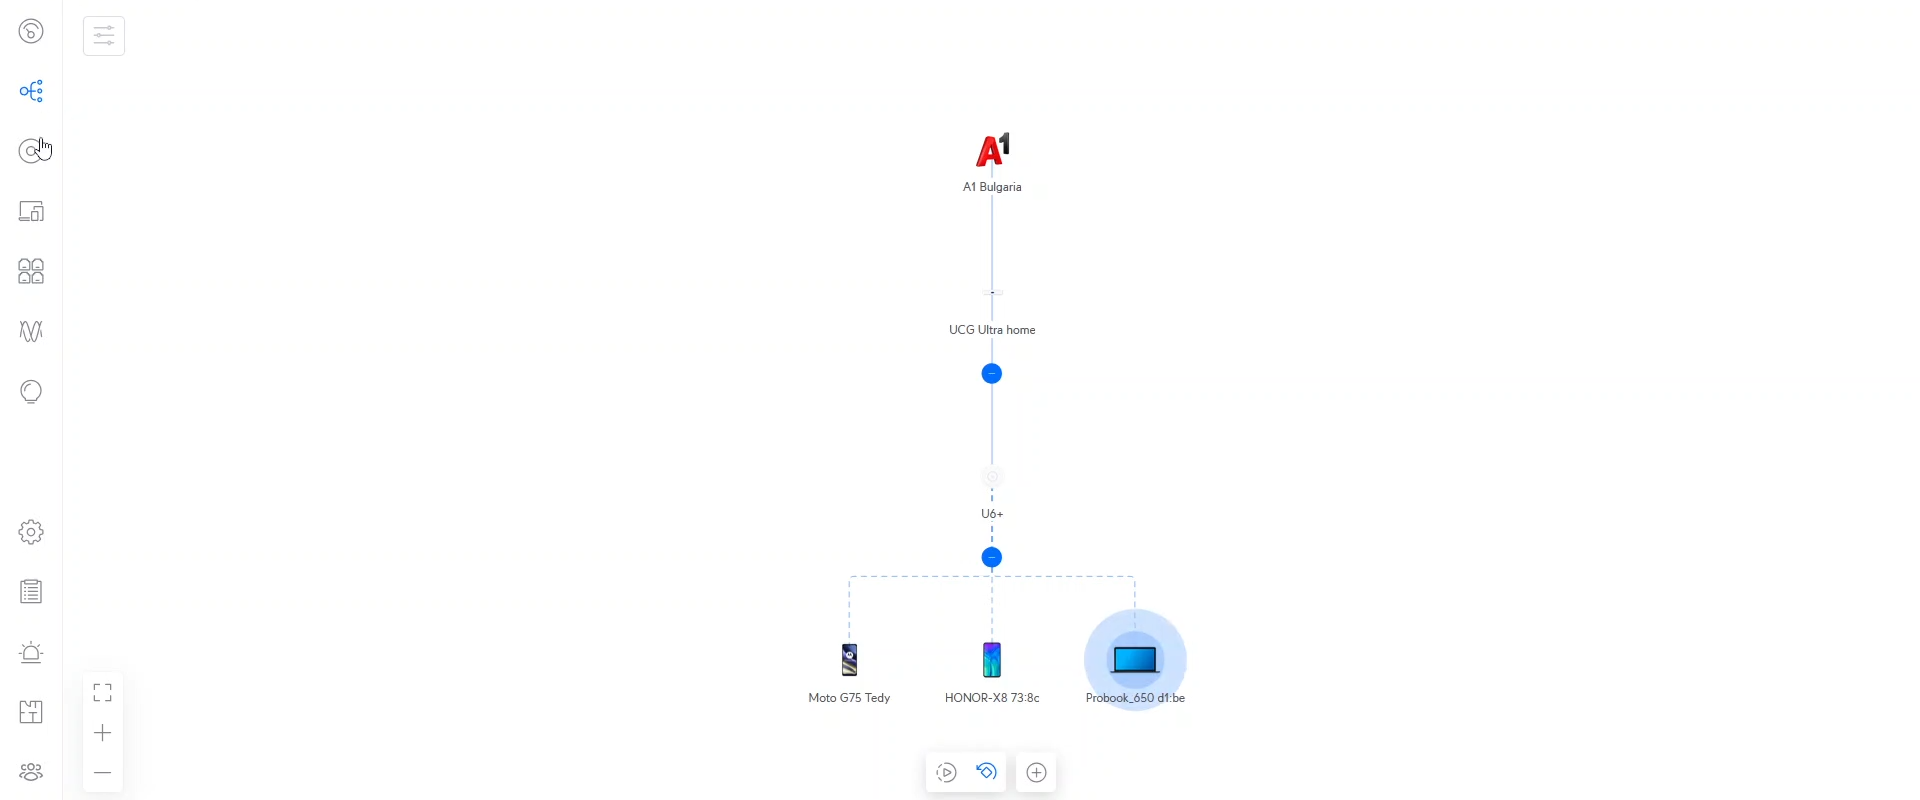The image size is (1920, 800).
Task: Open the Insights lightbulb icon in sidebar
Action: tap(31, 391)
